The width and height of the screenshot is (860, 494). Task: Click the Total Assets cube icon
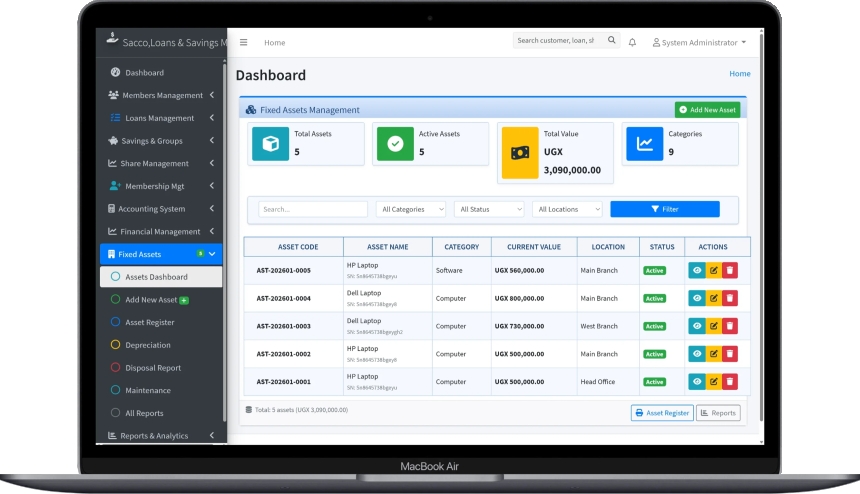270,144
